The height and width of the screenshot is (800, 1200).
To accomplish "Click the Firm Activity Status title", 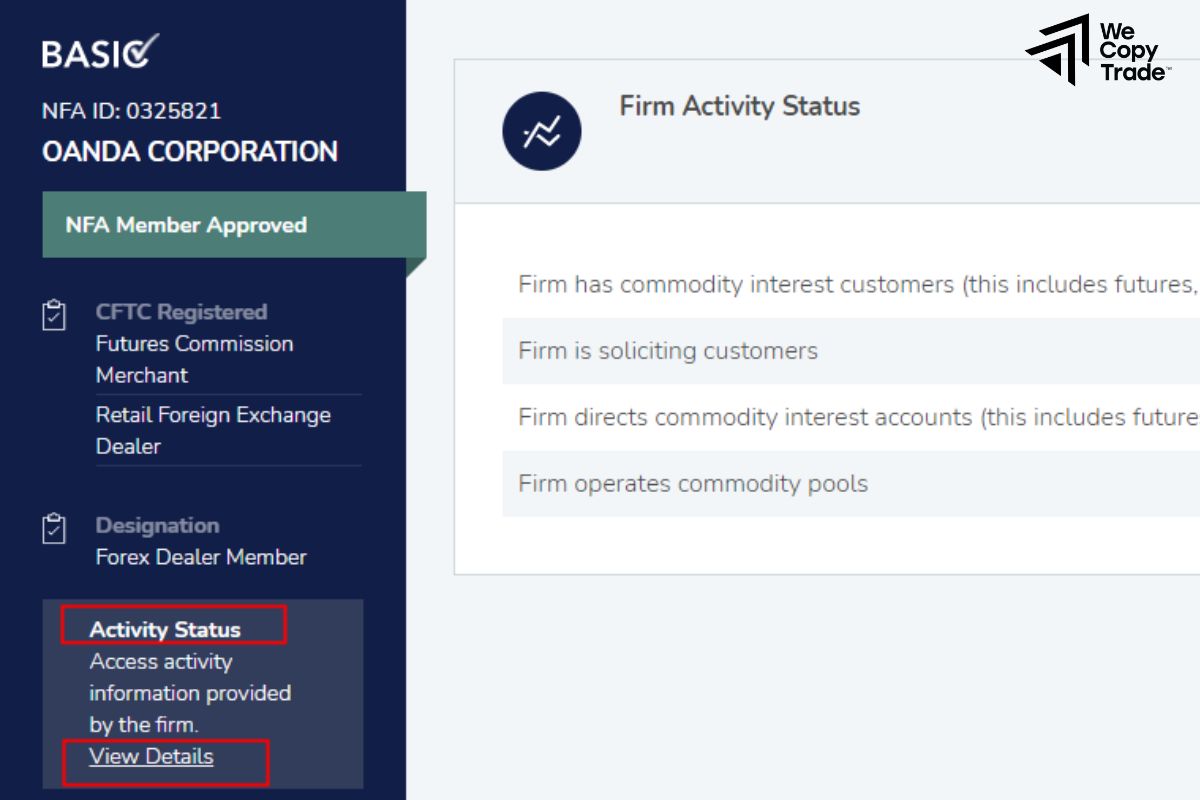I will pyautogui.click(x=739, y=106).
